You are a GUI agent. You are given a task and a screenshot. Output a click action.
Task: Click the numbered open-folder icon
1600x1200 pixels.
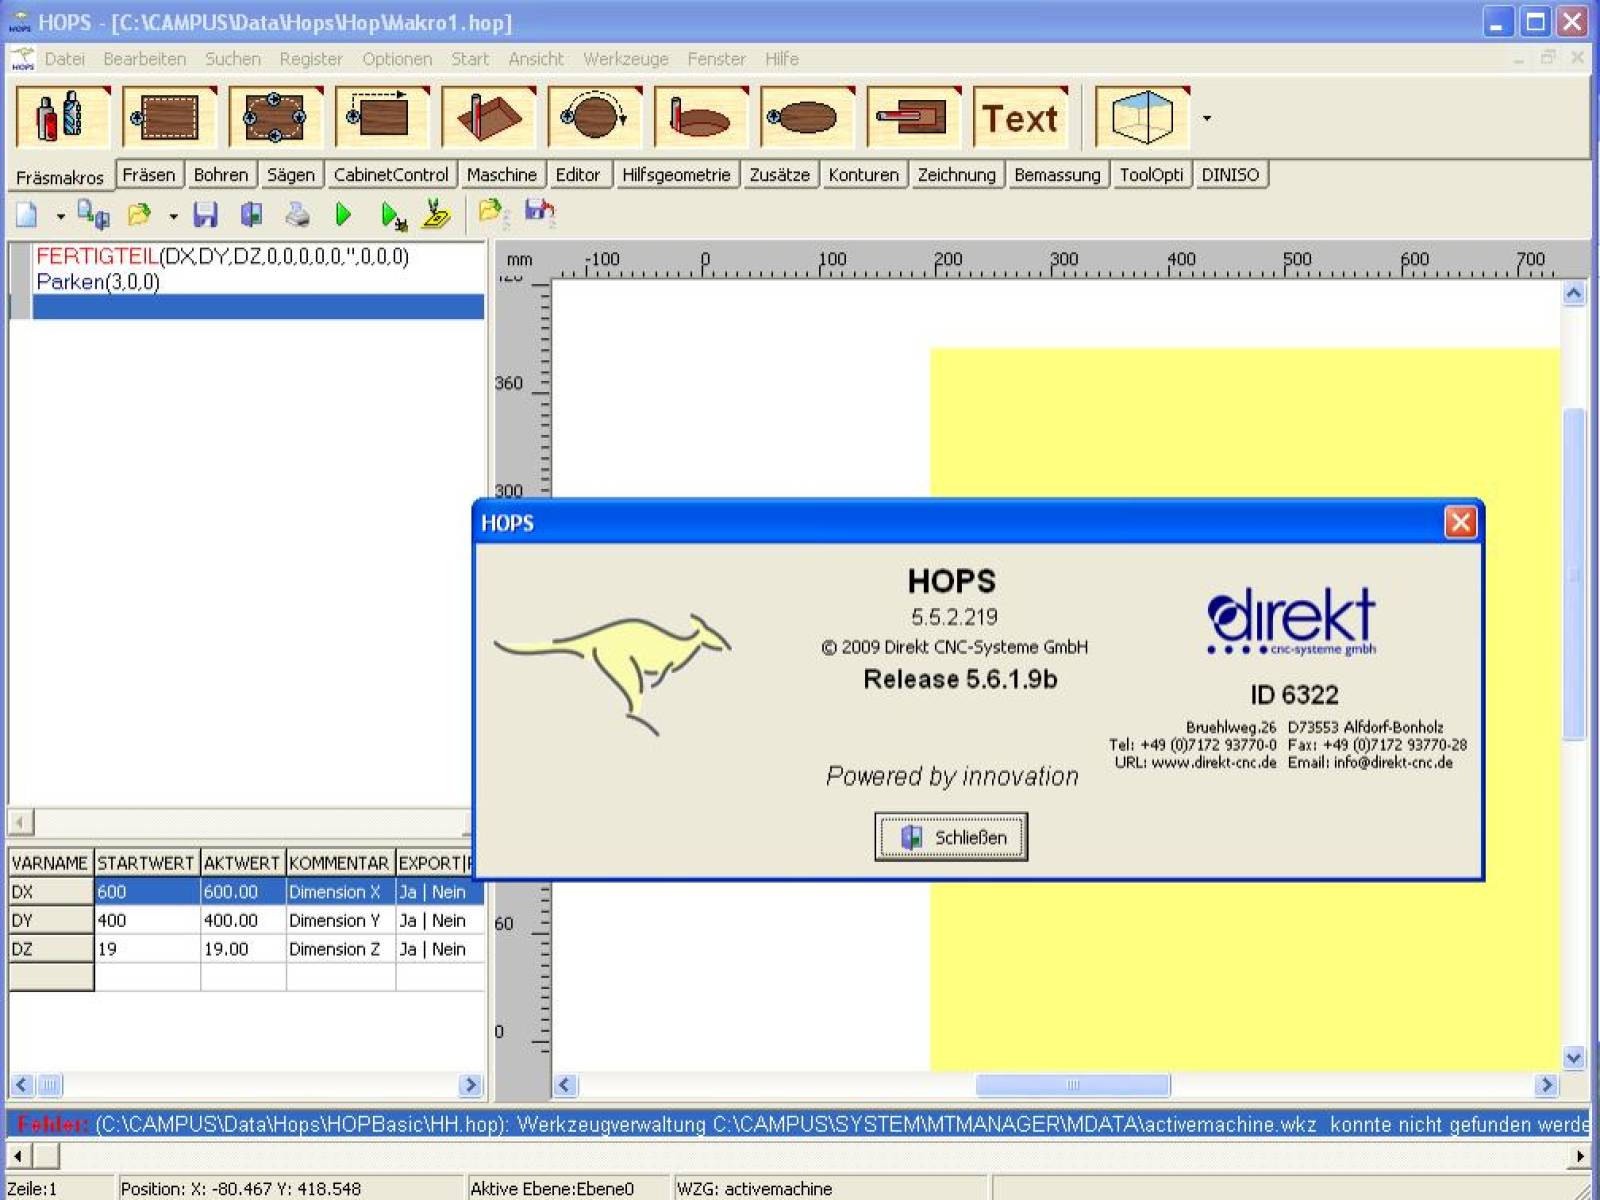(493, 213)
